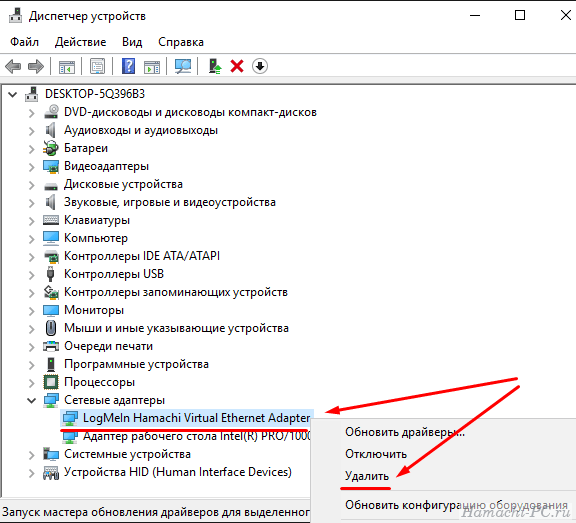
Task: Select Программные устройства row
Action: point(136,364)
